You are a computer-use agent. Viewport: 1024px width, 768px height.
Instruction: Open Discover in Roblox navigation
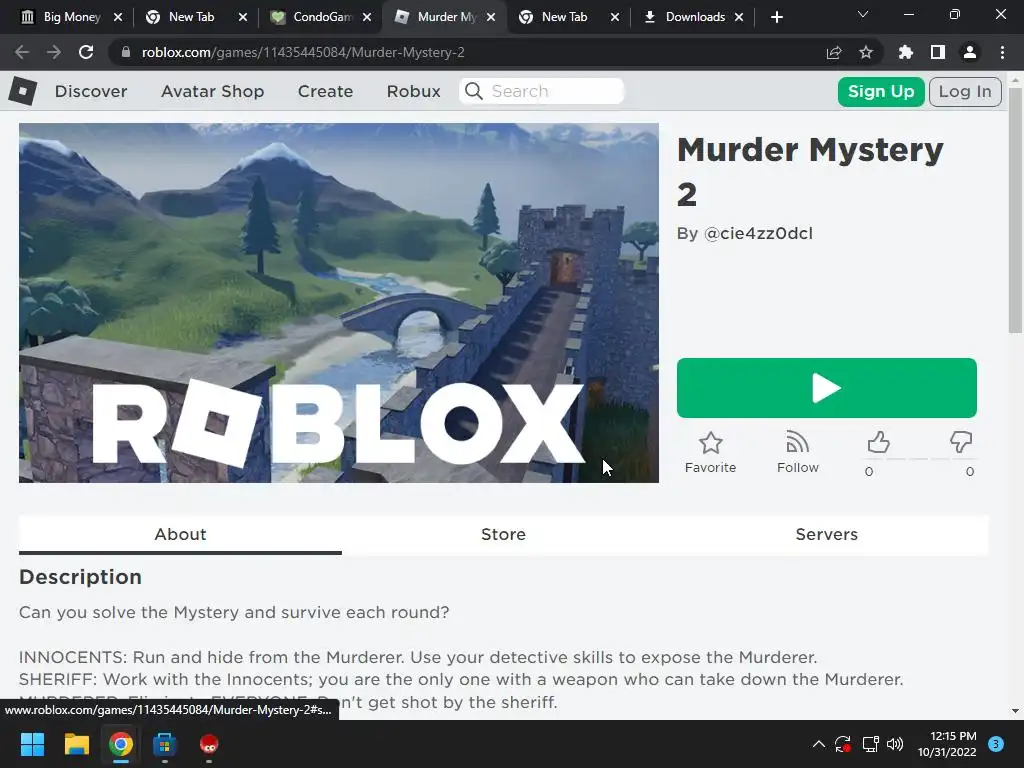pos(91,91)
